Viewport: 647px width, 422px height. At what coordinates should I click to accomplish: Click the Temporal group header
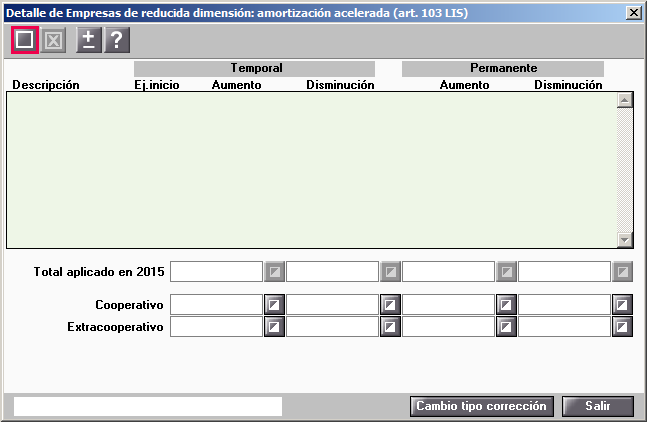point(254,68)
